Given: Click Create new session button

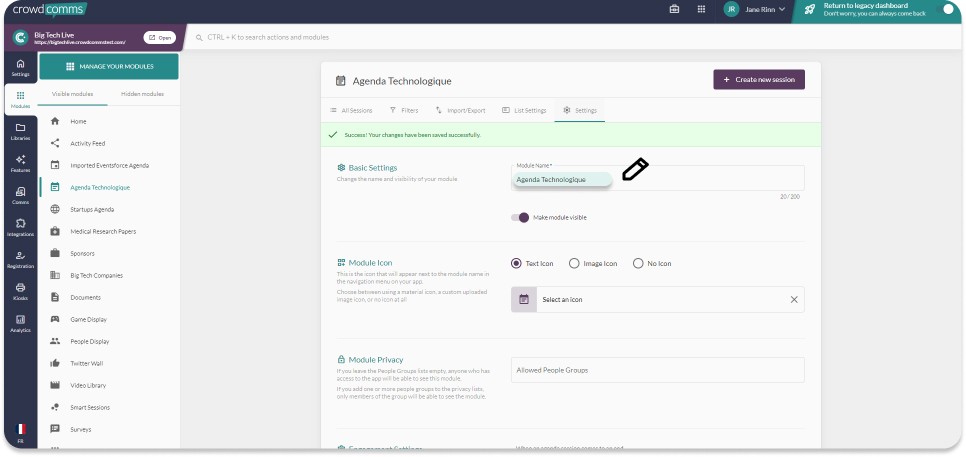Looking at the screenshot, I should (x=758, y=79).
